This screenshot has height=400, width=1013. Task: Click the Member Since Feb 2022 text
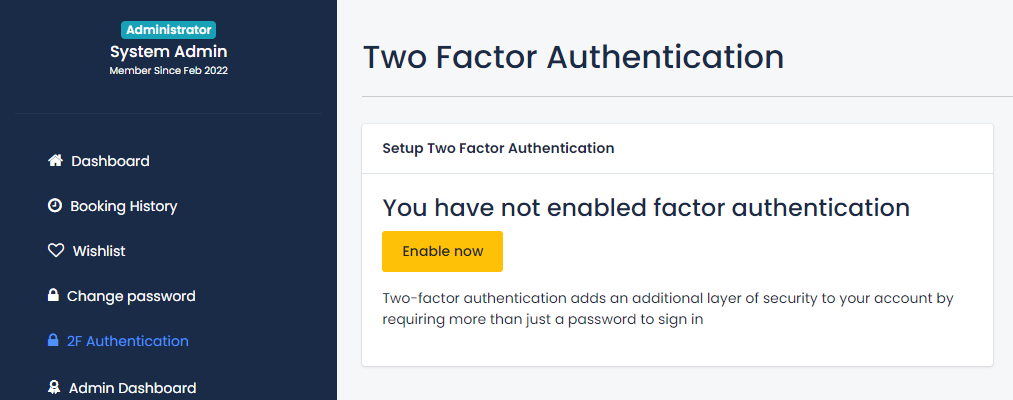point(169,70)
